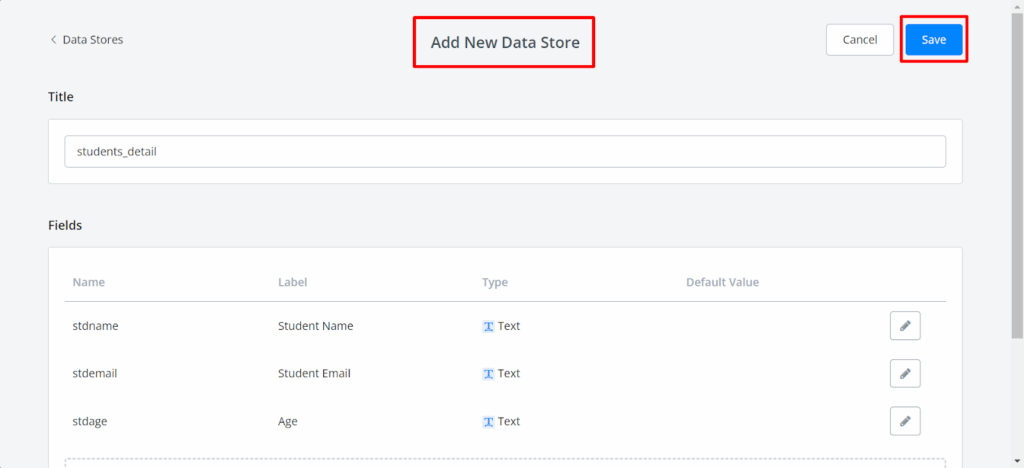1024x468 pixels.
Task: Click the Label column header
Action: coord(292,282)
